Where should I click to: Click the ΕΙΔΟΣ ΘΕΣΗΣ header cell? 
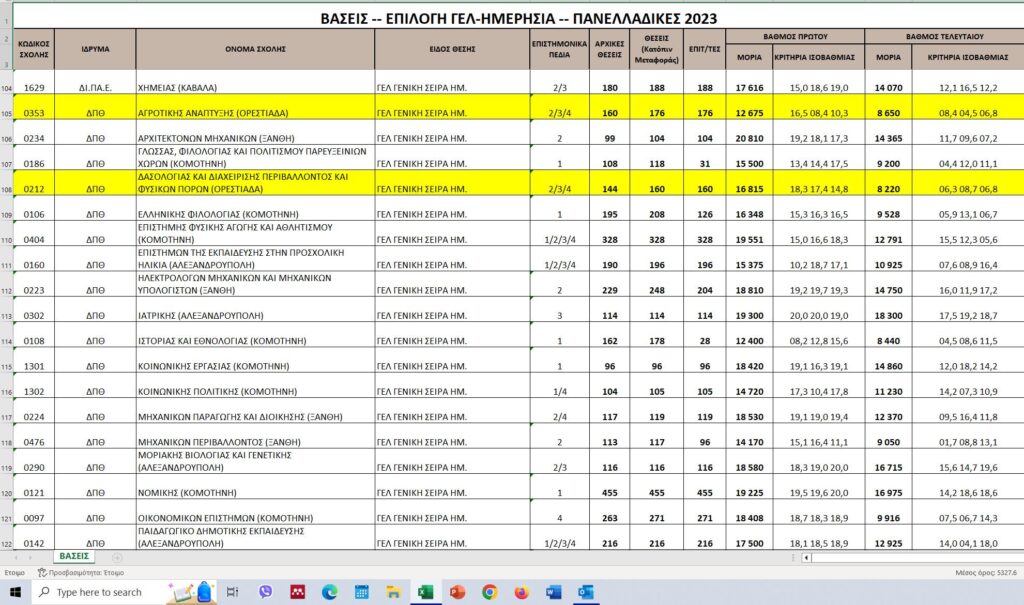[452, 49]
